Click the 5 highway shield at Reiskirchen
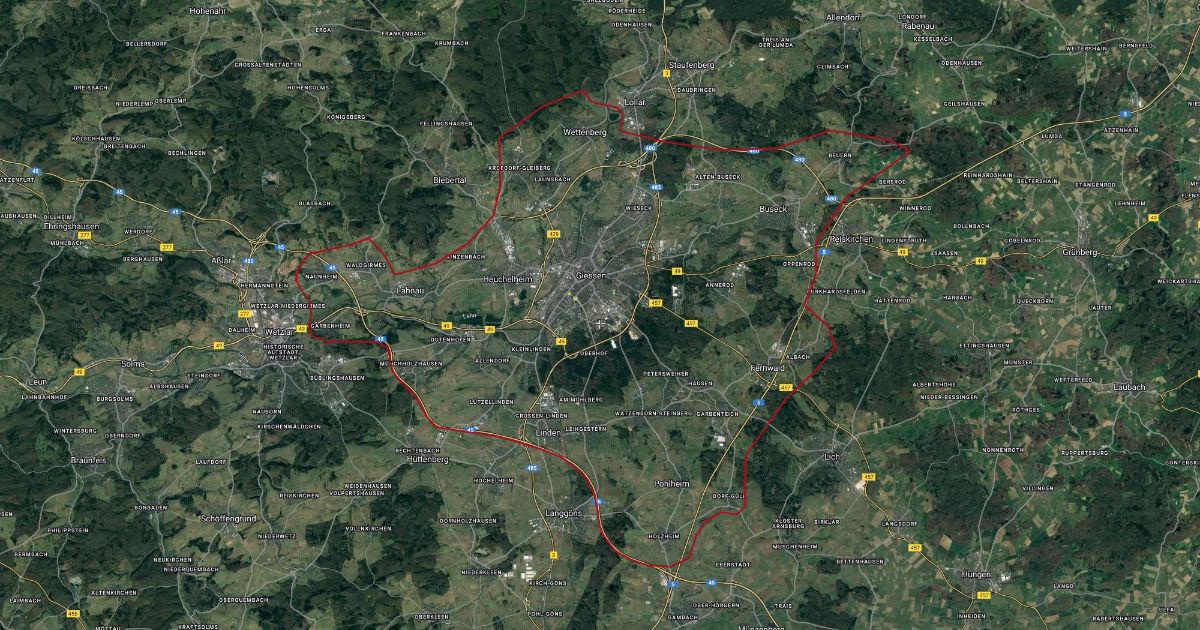 pos(823,252)
